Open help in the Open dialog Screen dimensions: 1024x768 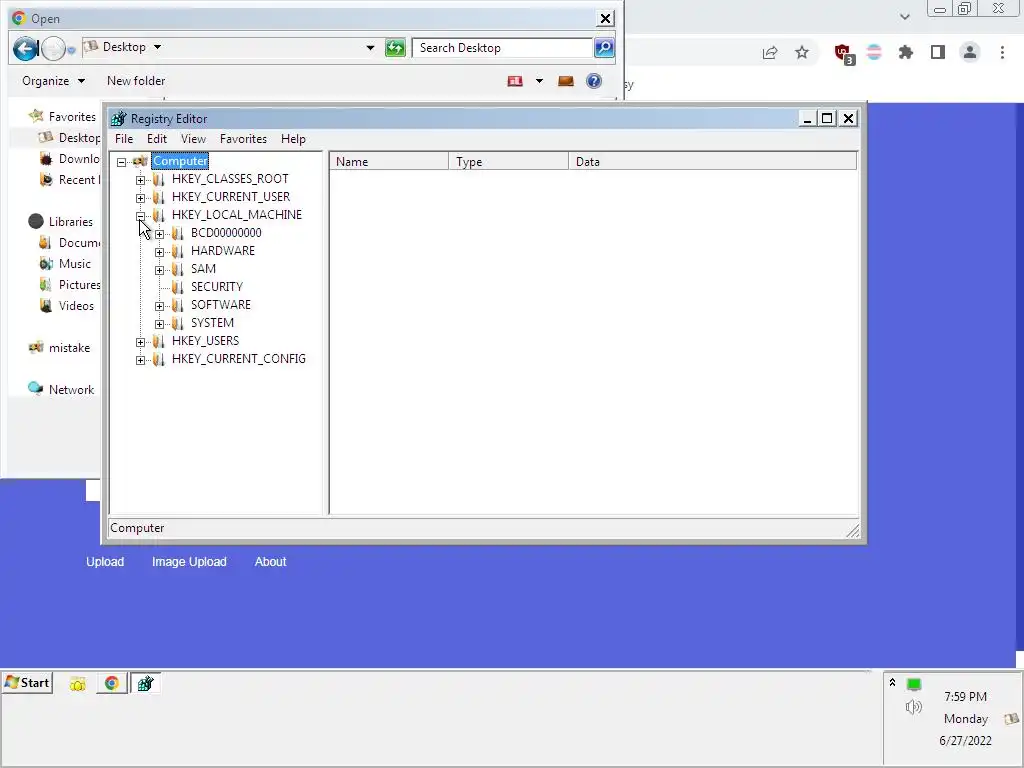(594, 81)
